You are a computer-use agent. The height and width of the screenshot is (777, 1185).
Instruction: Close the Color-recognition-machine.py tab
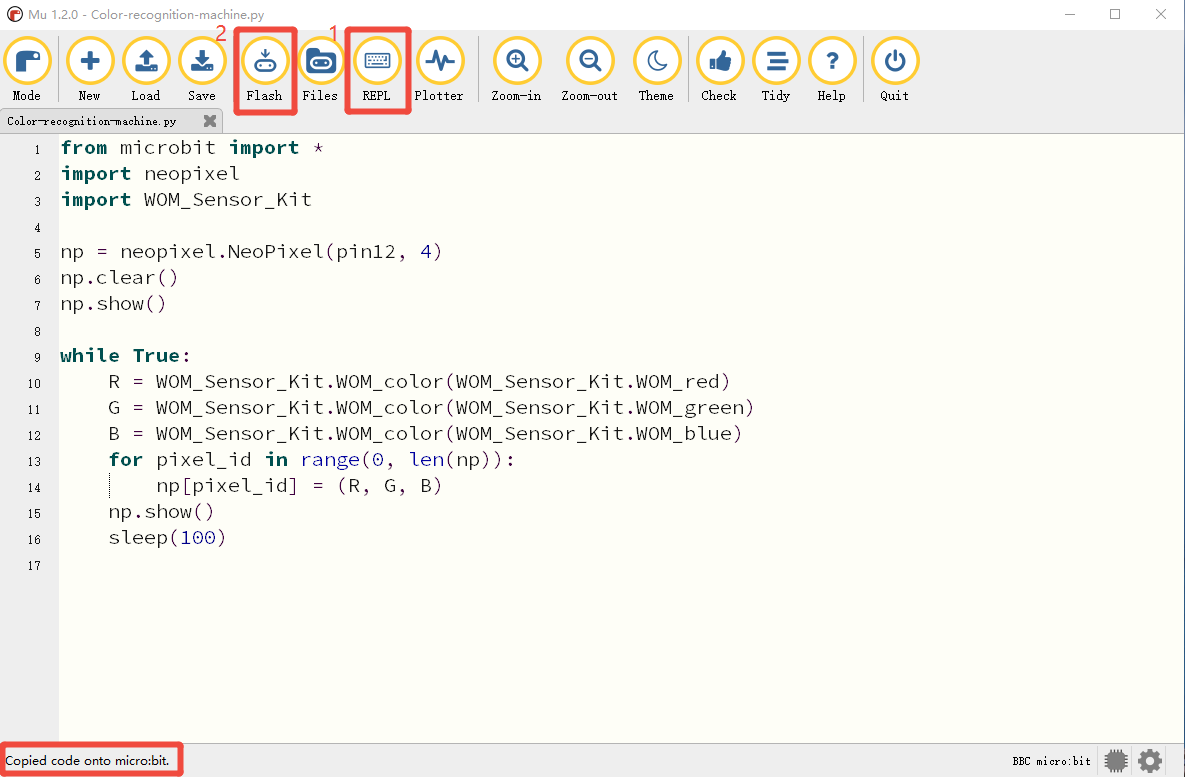(x=210, y=121)
